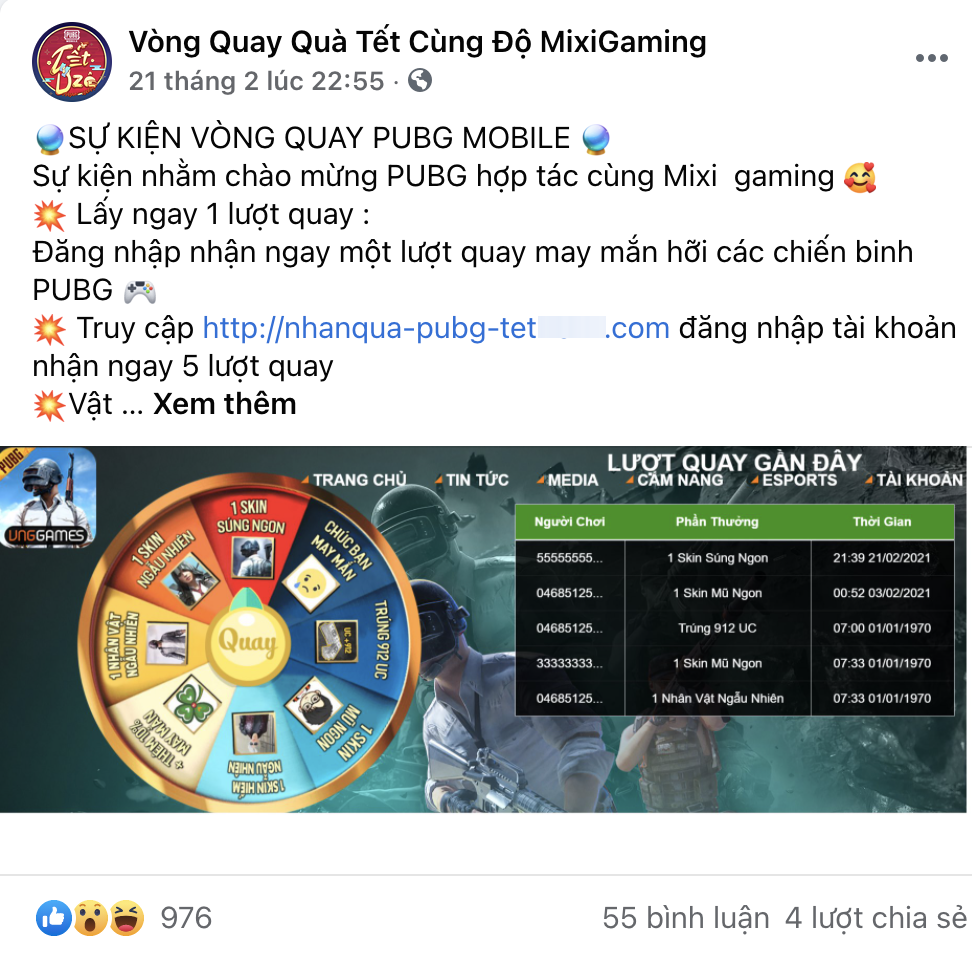
Task: Click the Wow reaction emoji icon
Action: tap(91, 918)
